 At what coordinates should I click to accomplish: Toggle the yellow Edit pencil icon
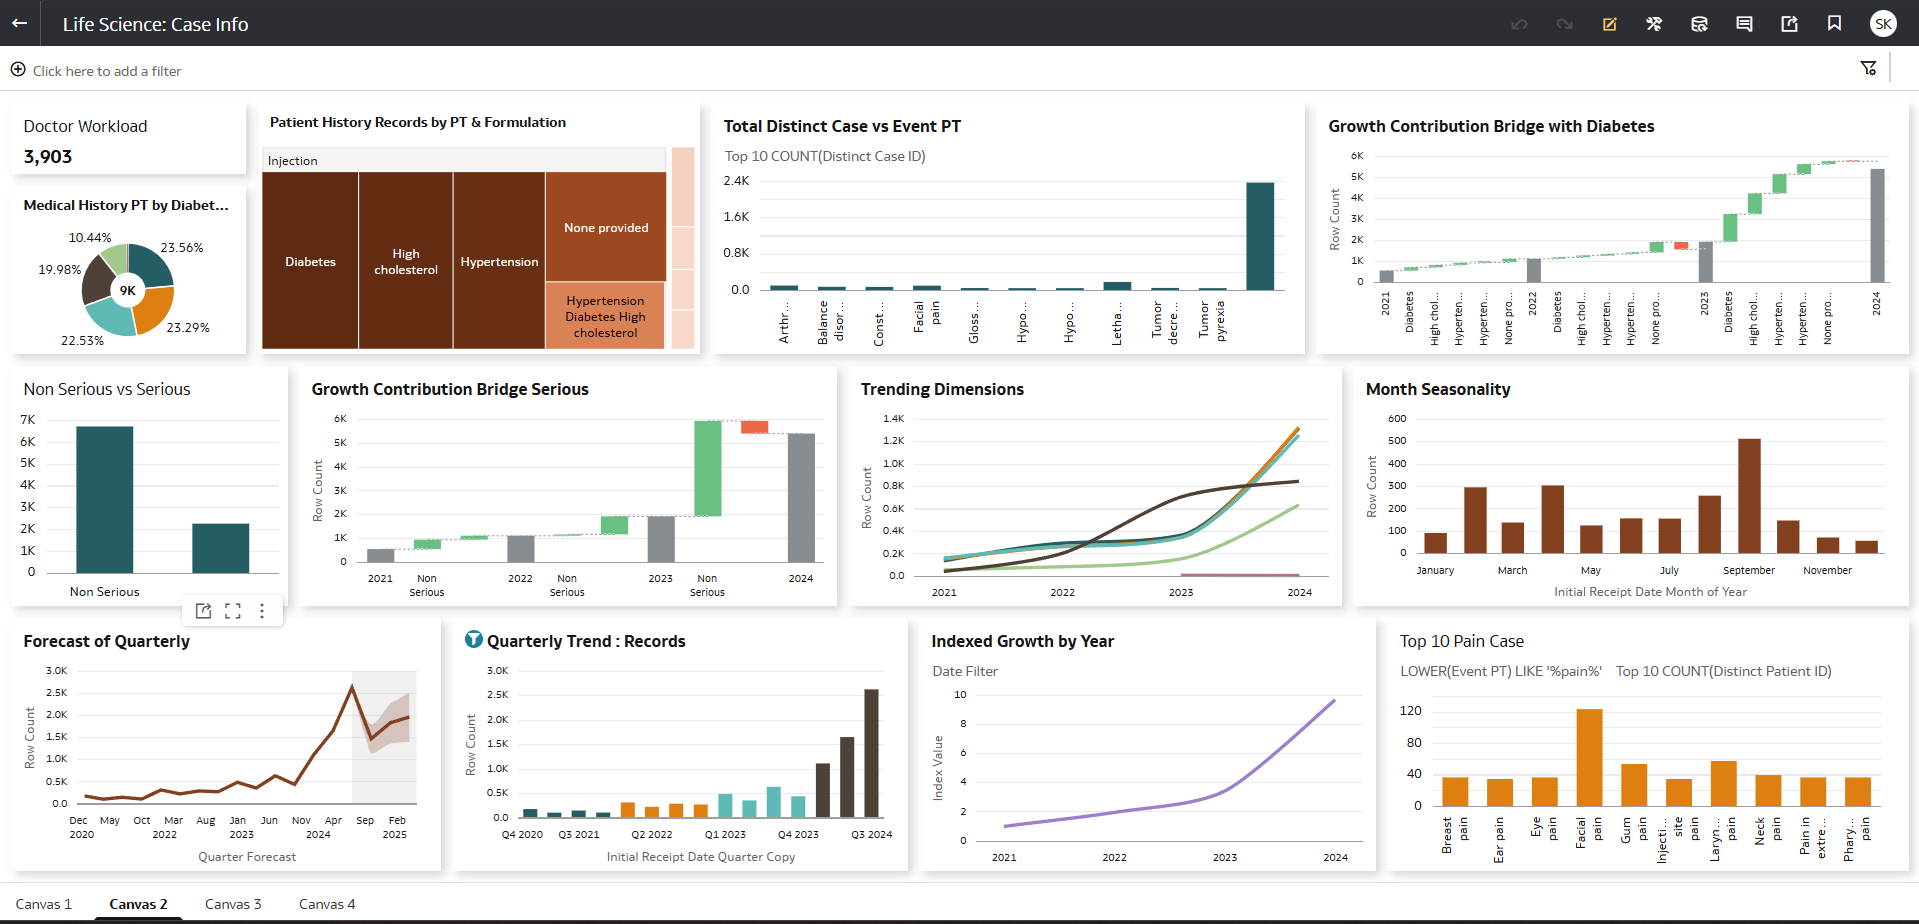[x=1609, y=24]
